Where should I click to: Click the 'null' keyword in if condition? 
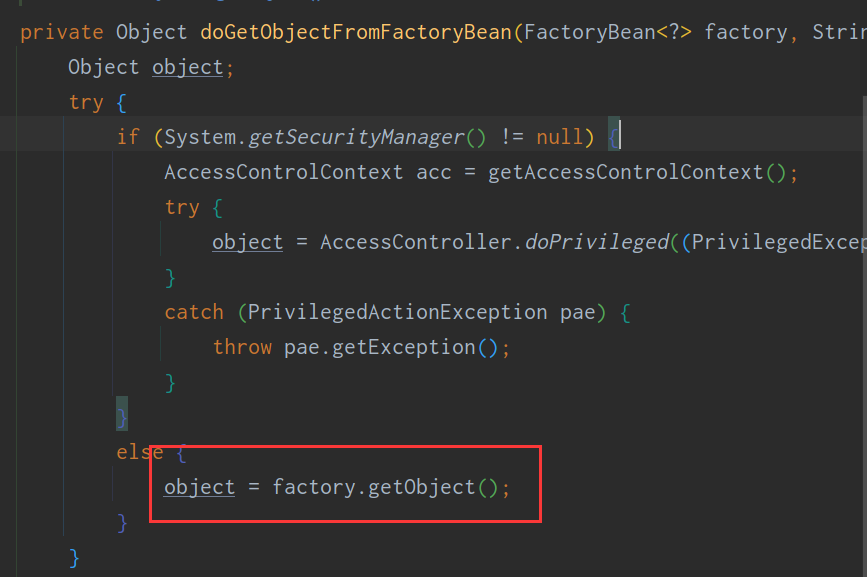pyautogui.click(x=560, y=137)
